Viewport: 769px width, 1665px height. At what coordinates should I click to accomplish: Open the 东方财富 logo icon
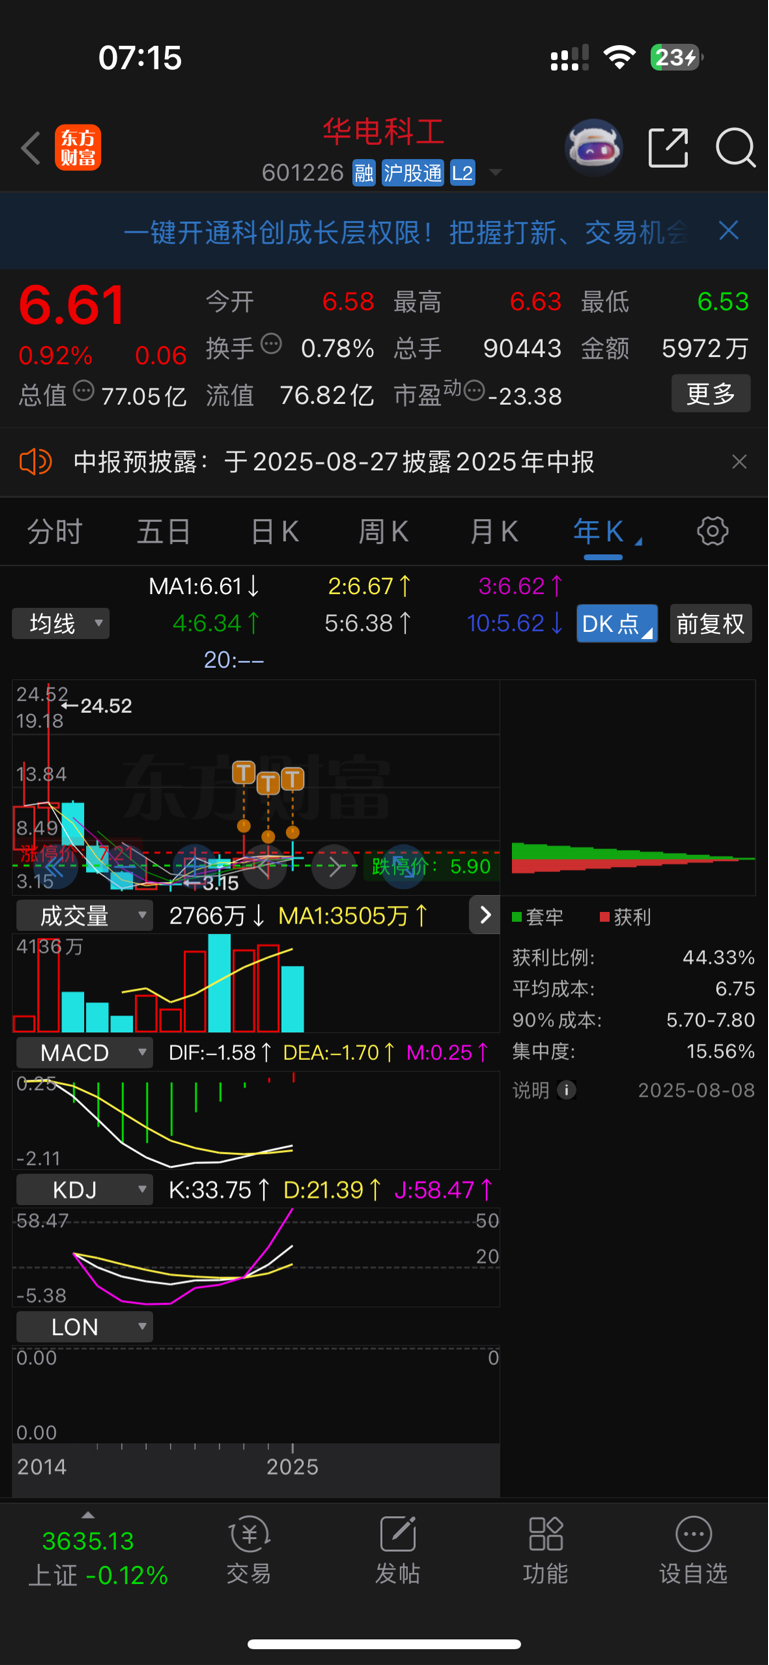tap(78, 148)
